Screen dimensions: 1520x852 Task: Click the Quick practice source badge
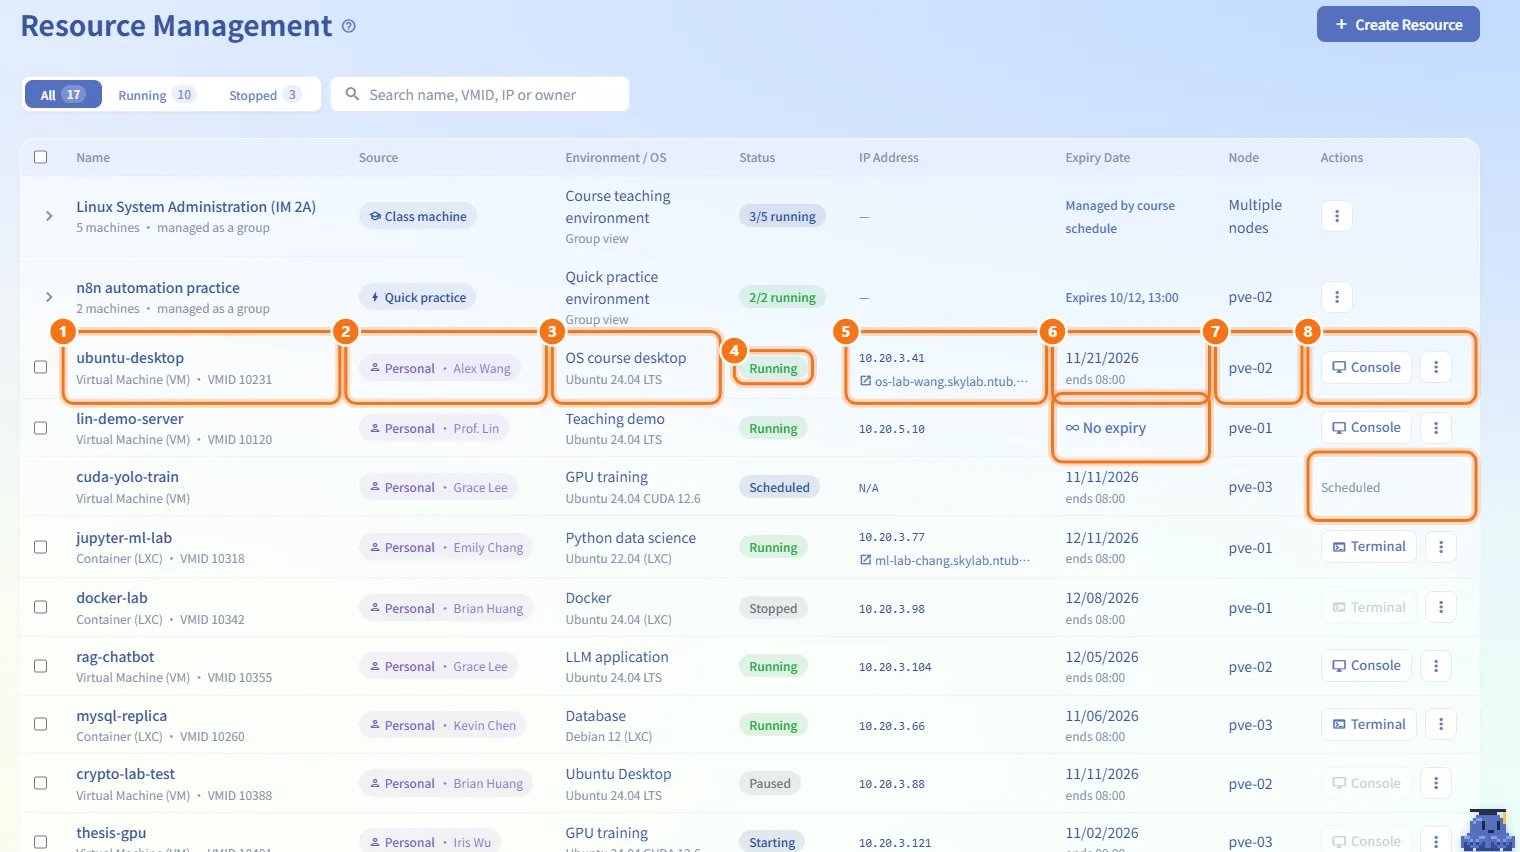(x=418, y=297)
